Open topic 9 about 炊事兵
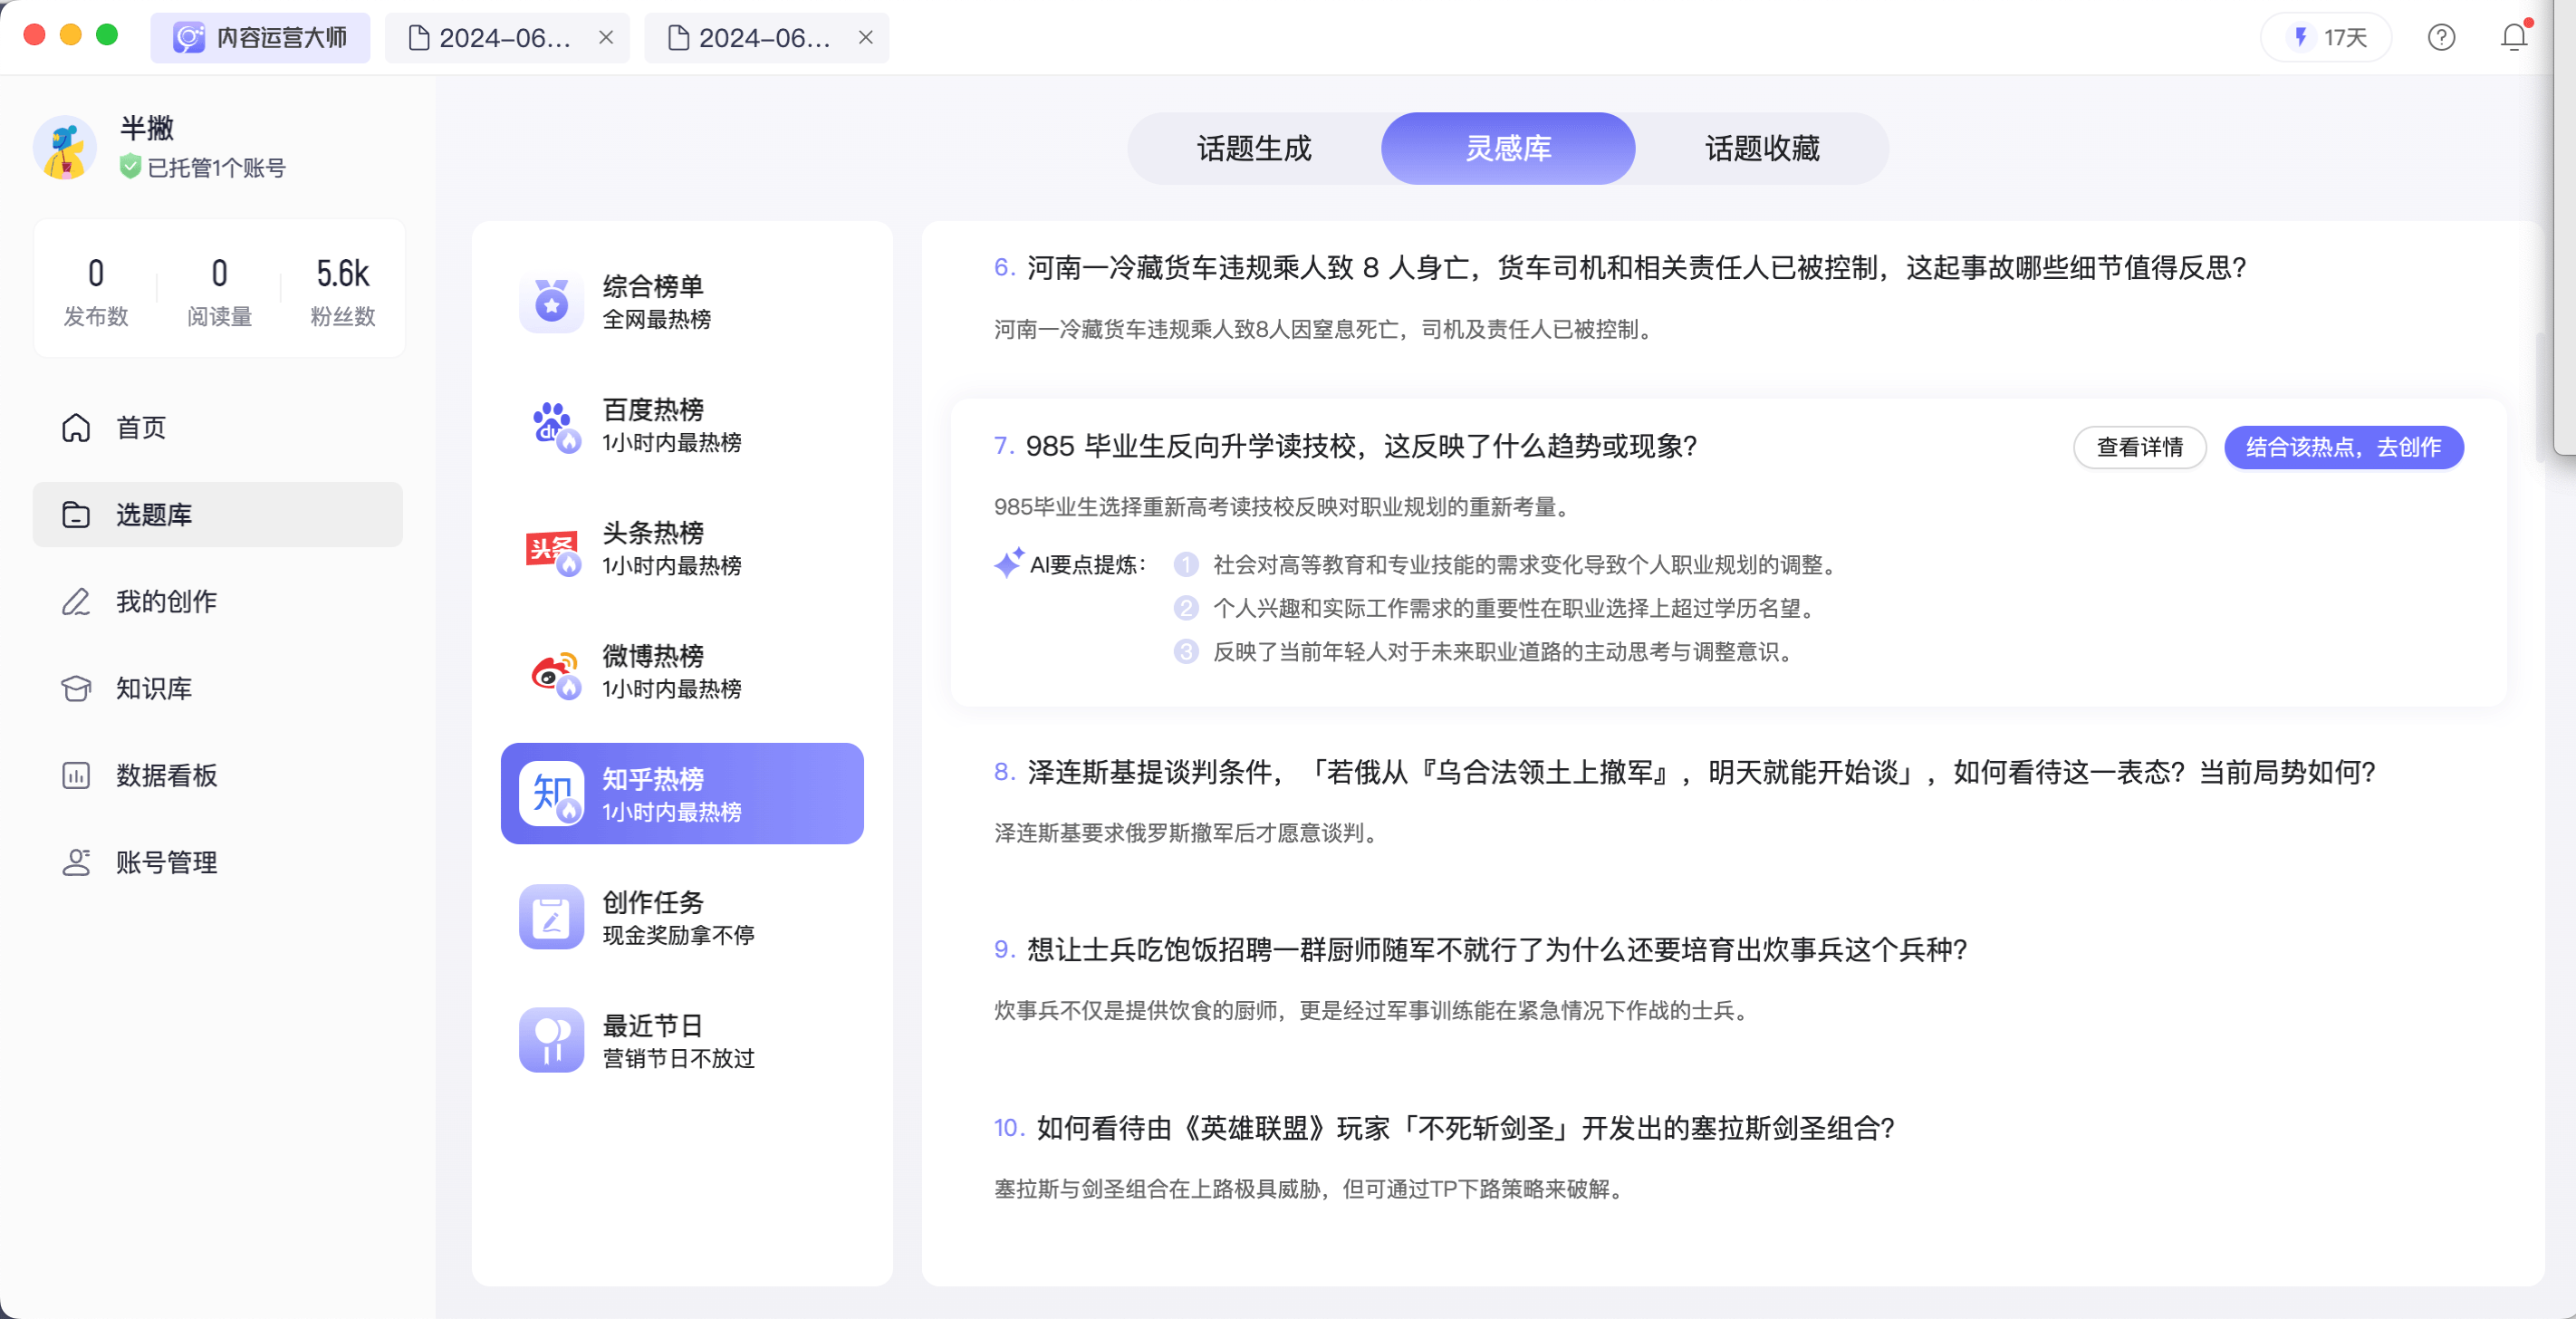The width and height of the screenshot is (2576, 1319). click(1496, 950)
